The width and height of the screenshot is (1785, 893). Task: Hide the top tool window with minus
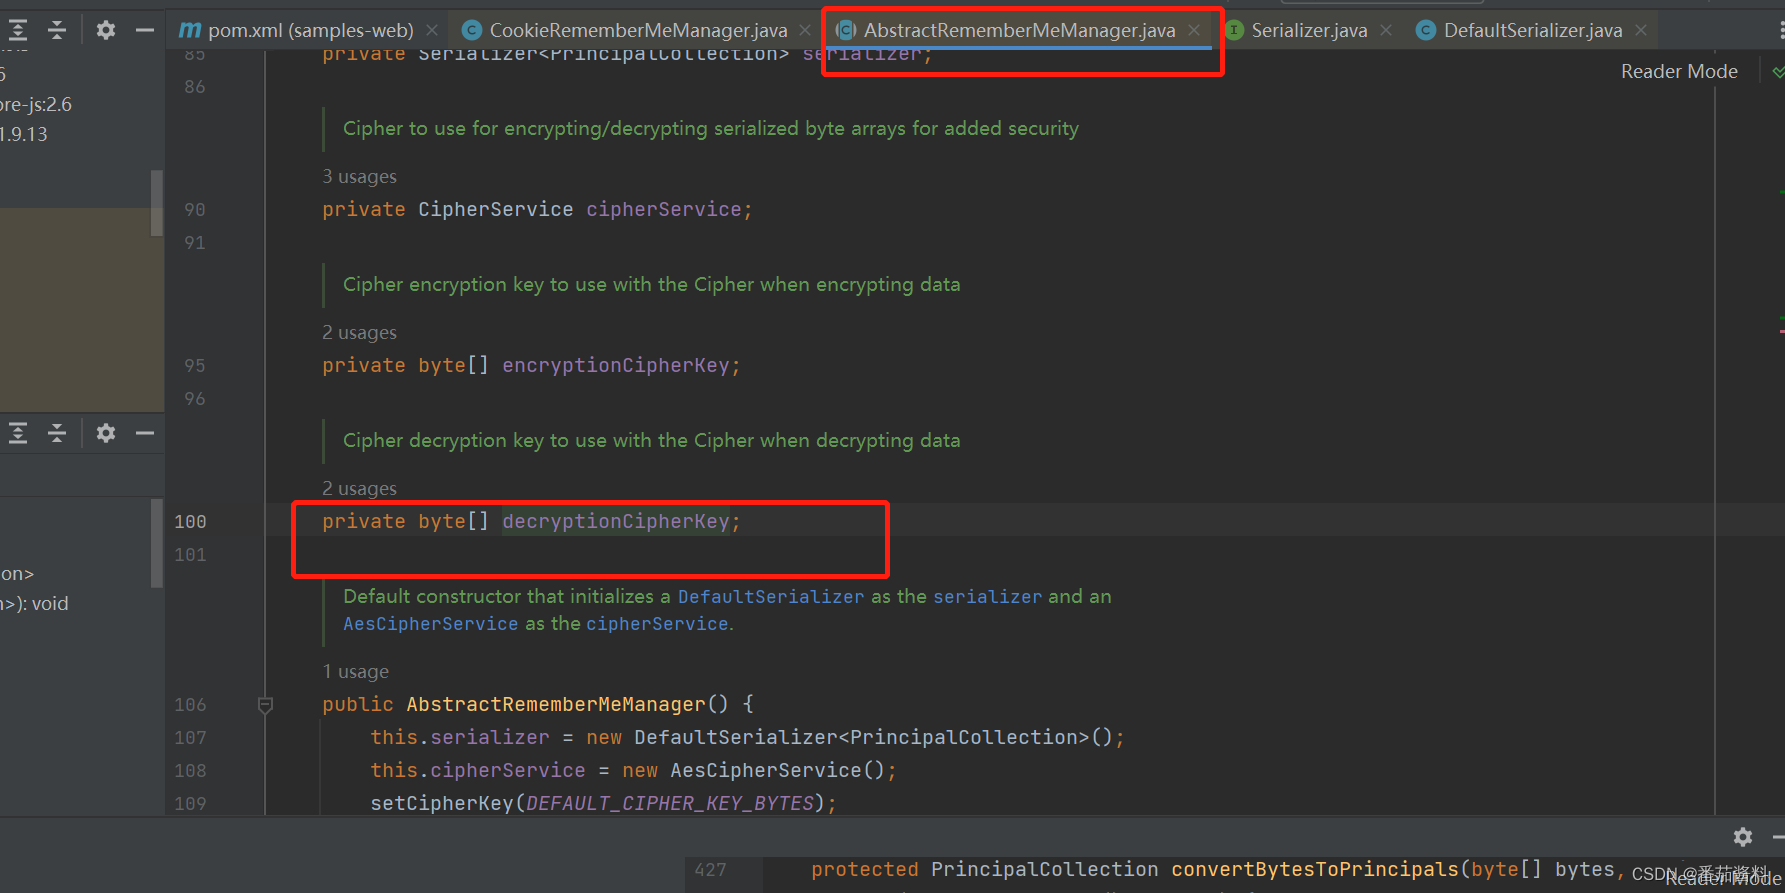pyautogui.click(x=145, y=30)
